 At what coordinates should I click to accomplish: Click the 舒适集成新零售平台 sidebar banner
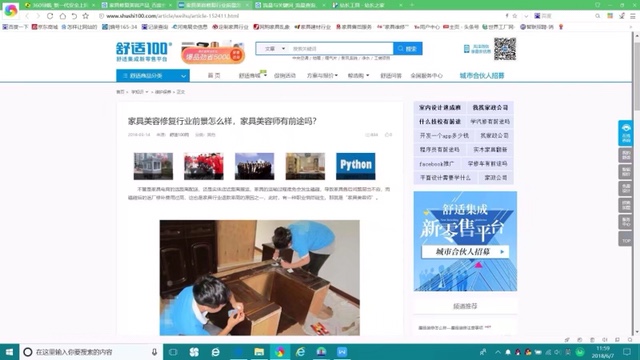[465, 241]
